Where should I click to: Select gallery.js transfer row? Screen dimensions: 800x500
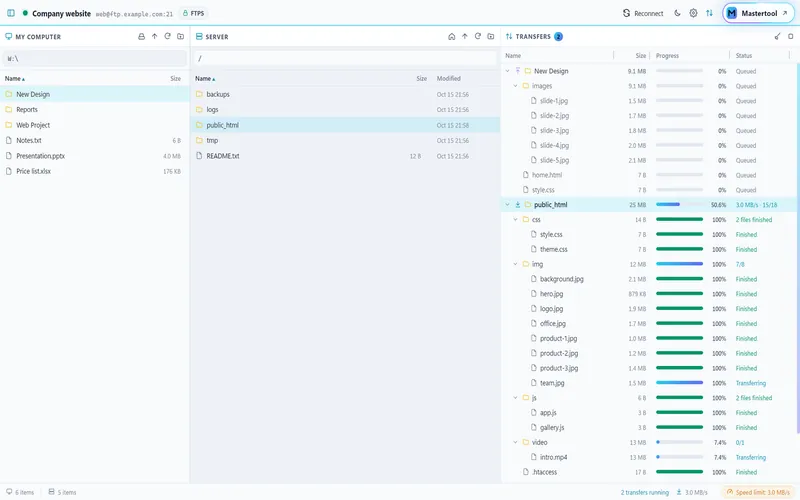649,427
